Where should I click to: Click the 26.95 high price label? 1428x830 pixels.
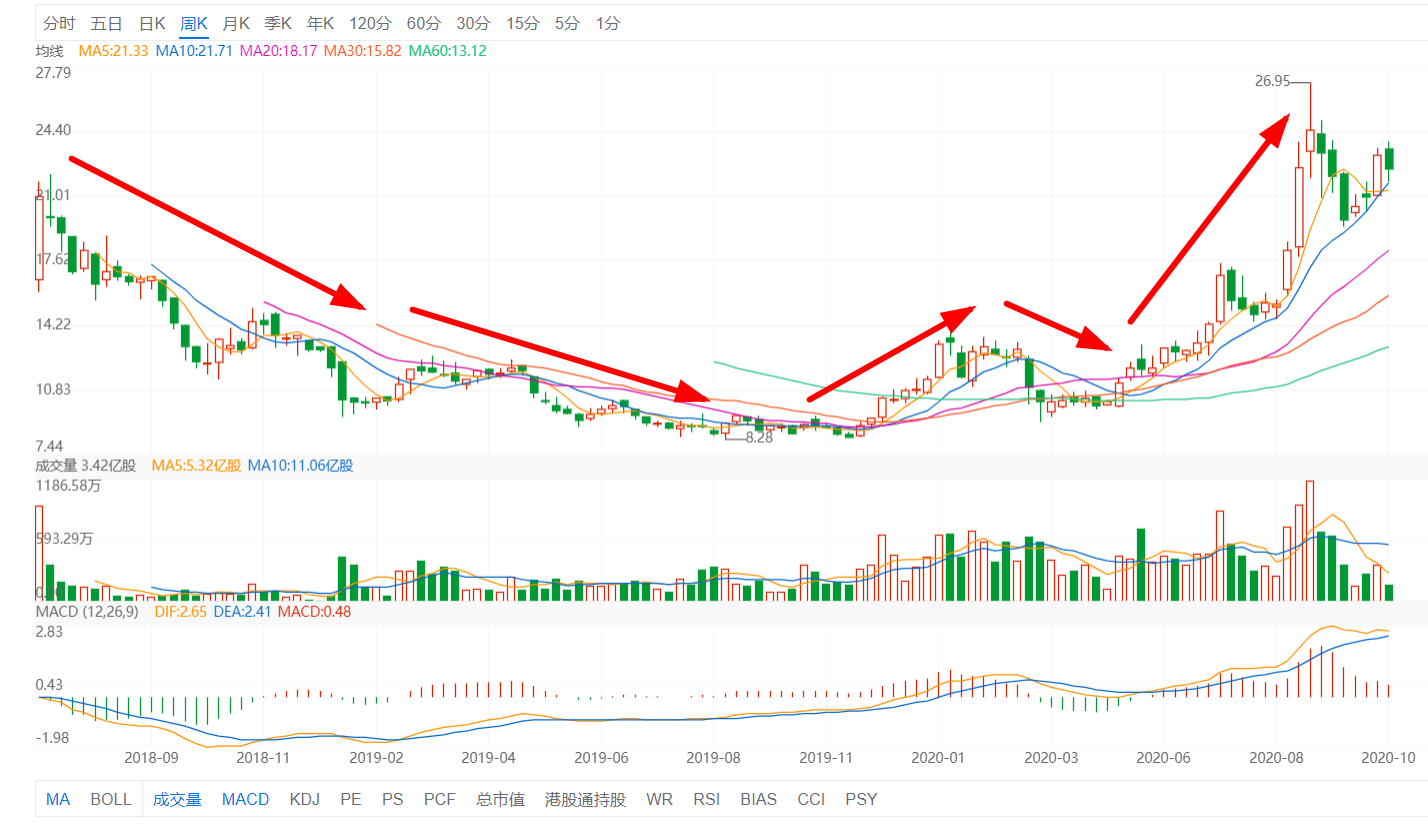click(x=1272, y=82)
